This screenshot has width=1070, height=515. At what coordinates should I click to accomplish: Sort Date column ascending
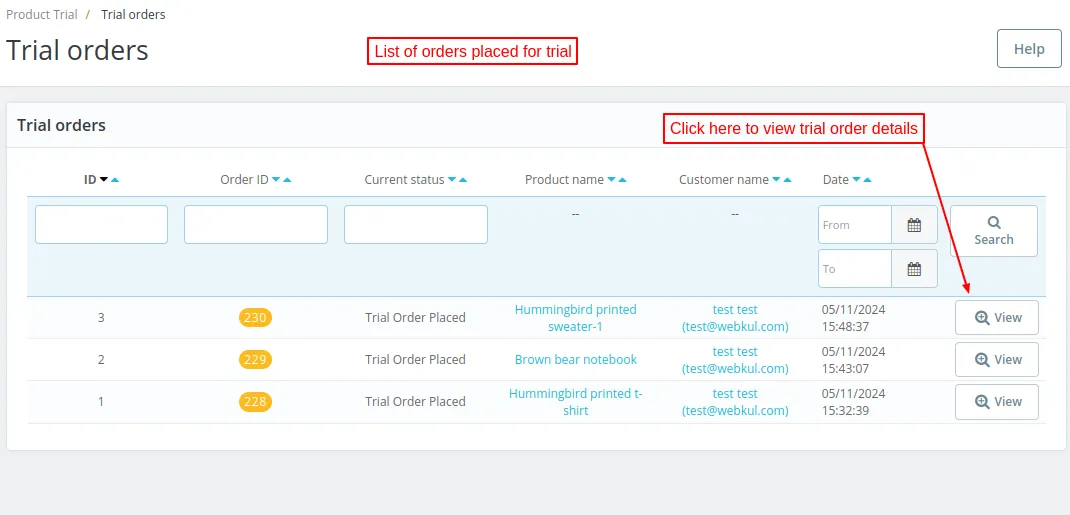point(867,180)
